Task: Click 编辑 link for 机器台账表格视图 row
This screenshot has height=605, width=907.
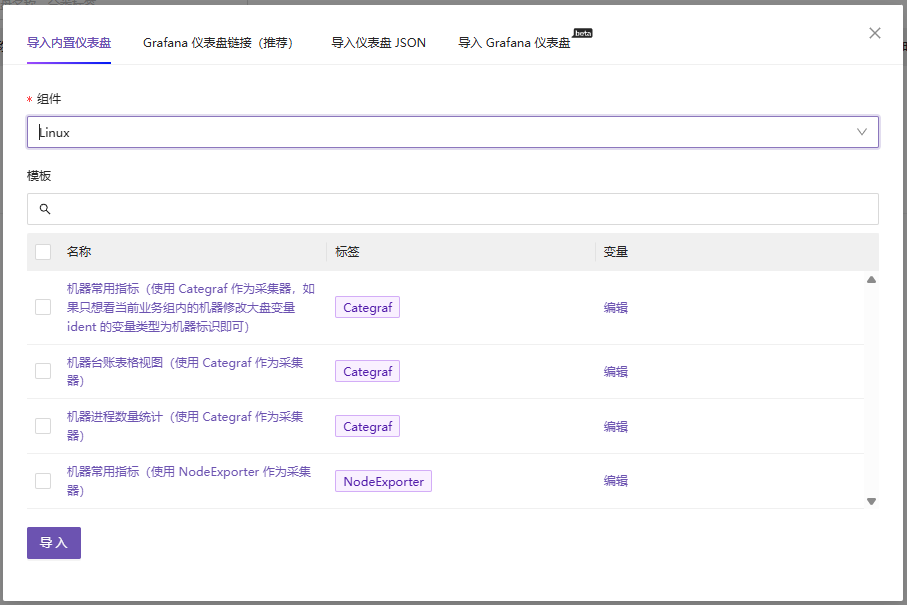Action: (616, 371)
